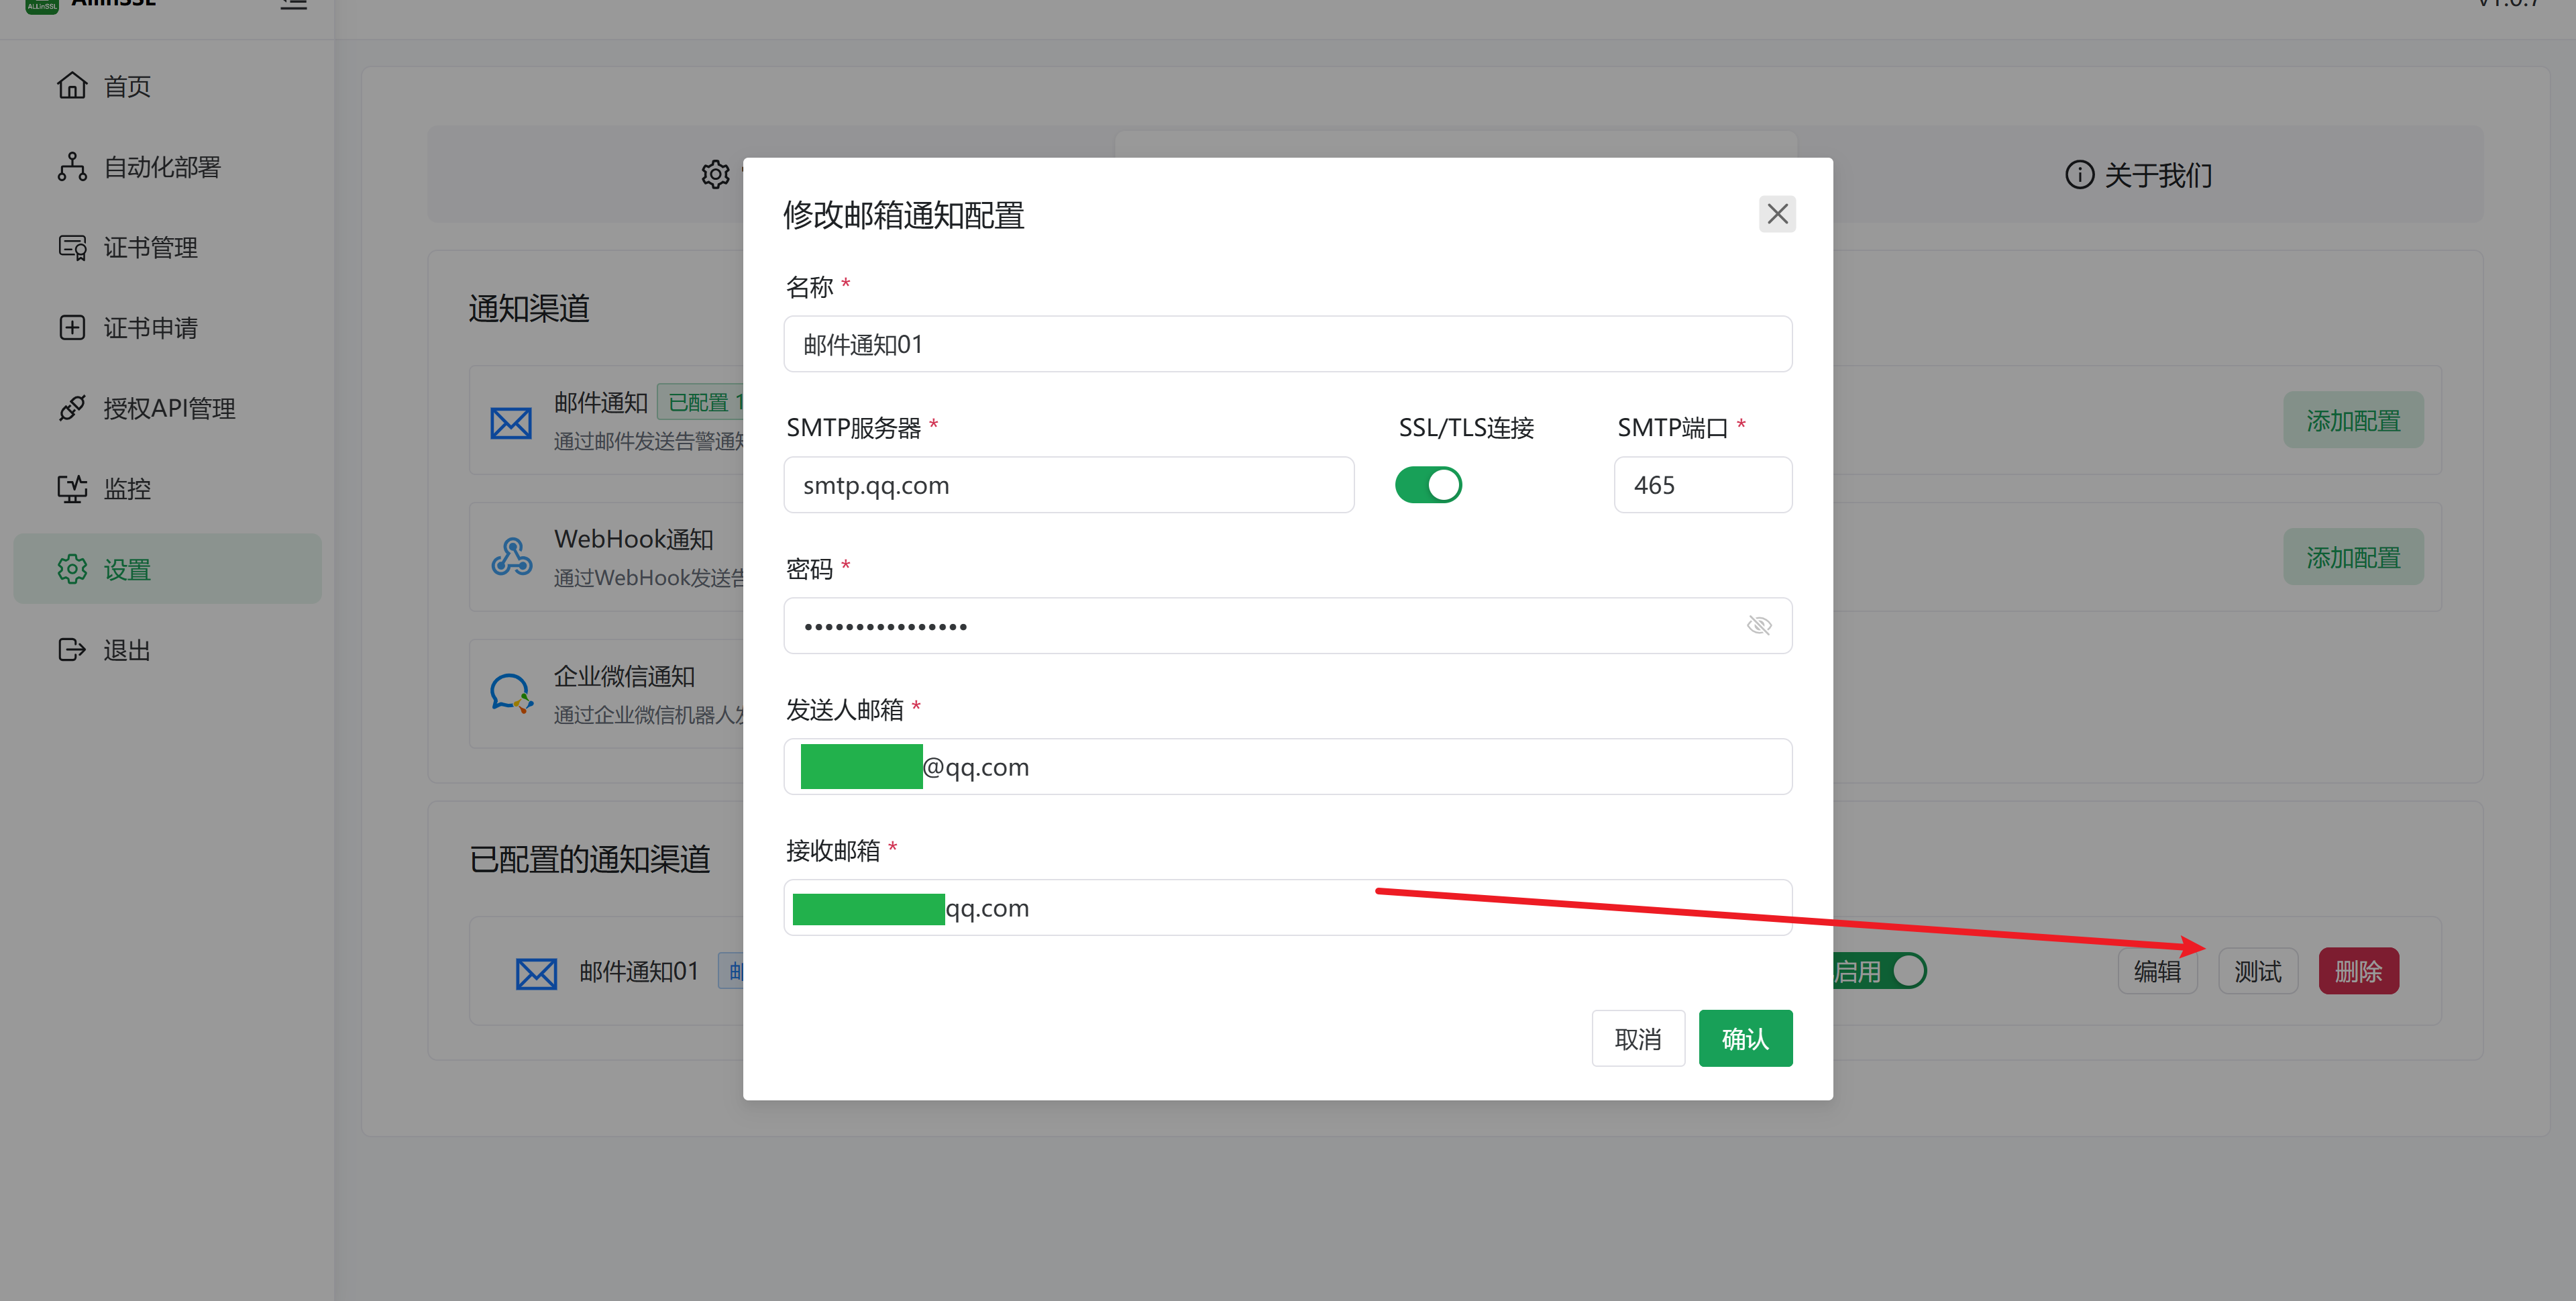Screen dimensions: 2576x1301
Task: Show password with the eye icon
Action: (x=1759, y=626)
